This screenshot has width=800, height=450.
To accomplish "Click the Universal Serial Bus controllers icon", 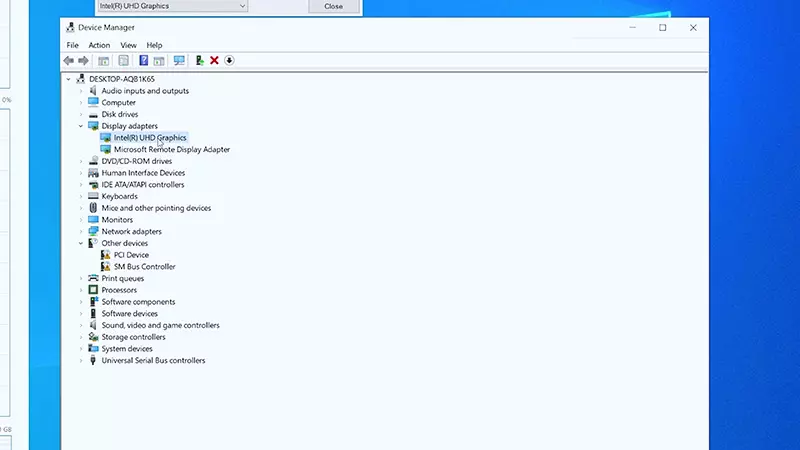I will 93,361.
